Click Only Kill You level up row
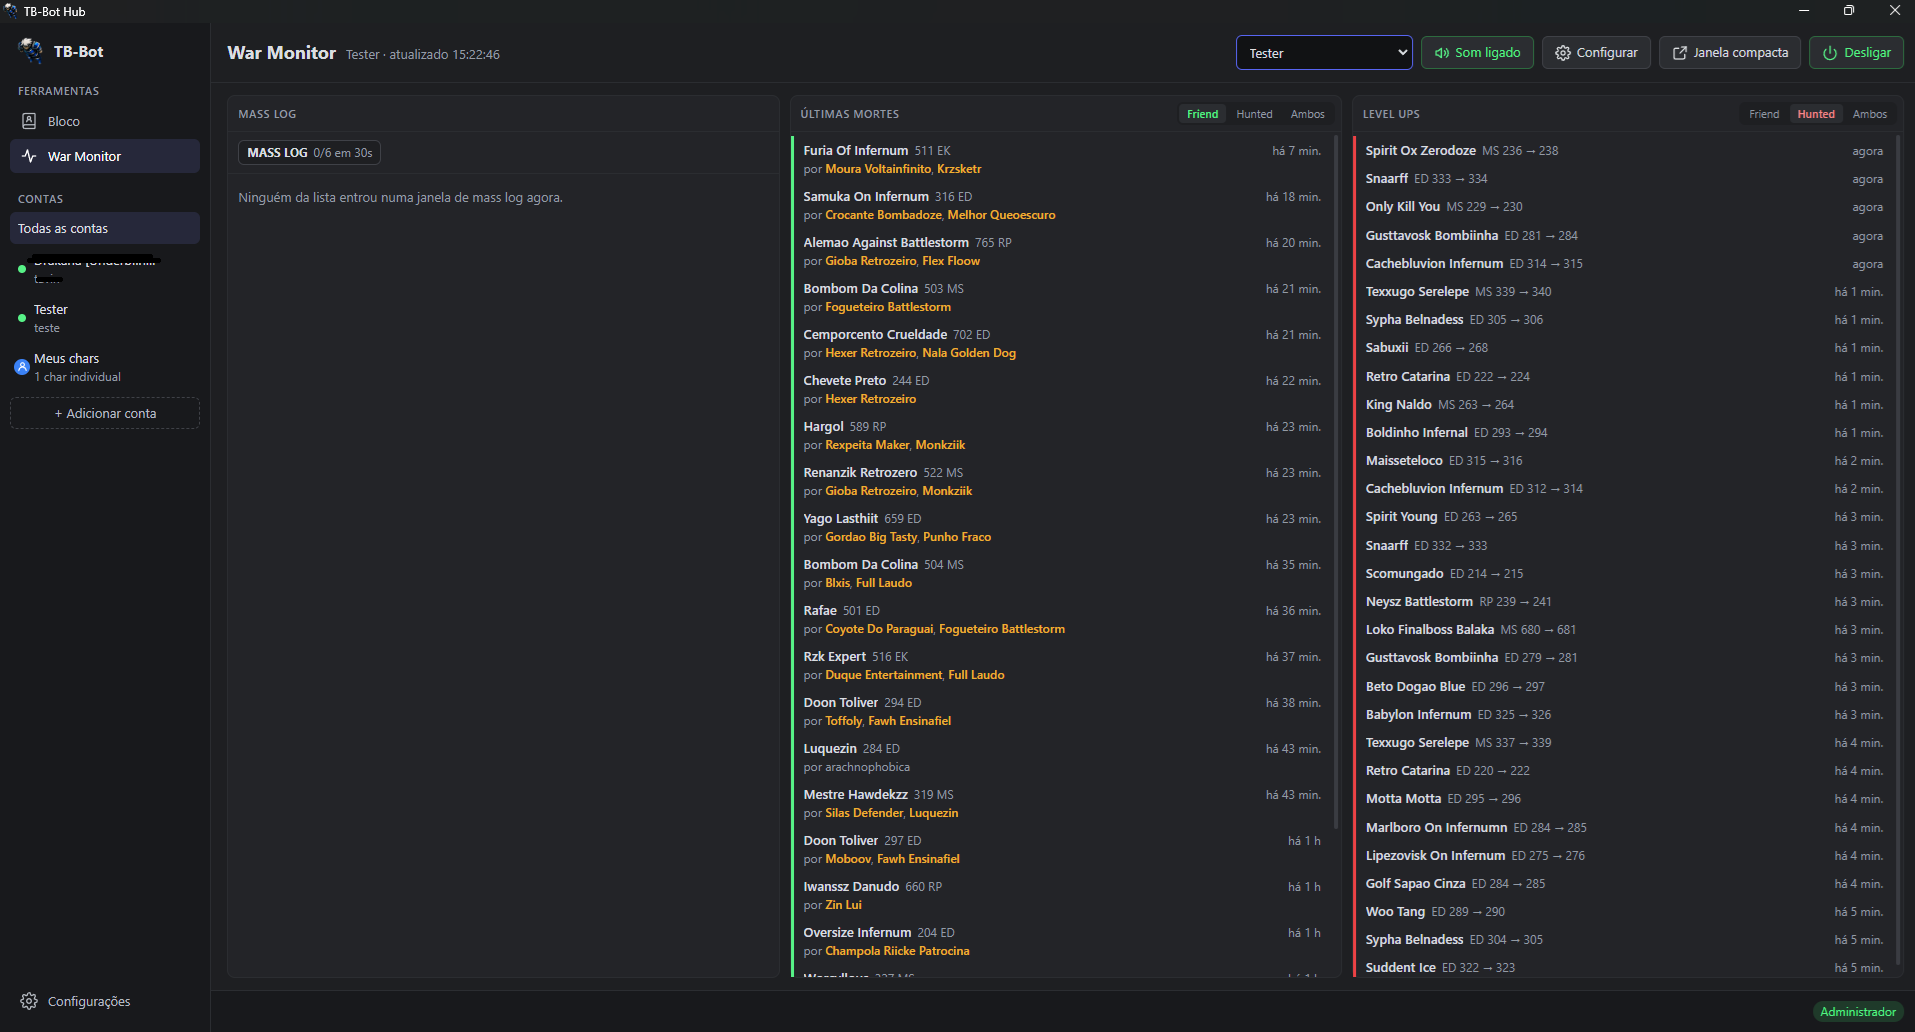 coord(1624,207)
